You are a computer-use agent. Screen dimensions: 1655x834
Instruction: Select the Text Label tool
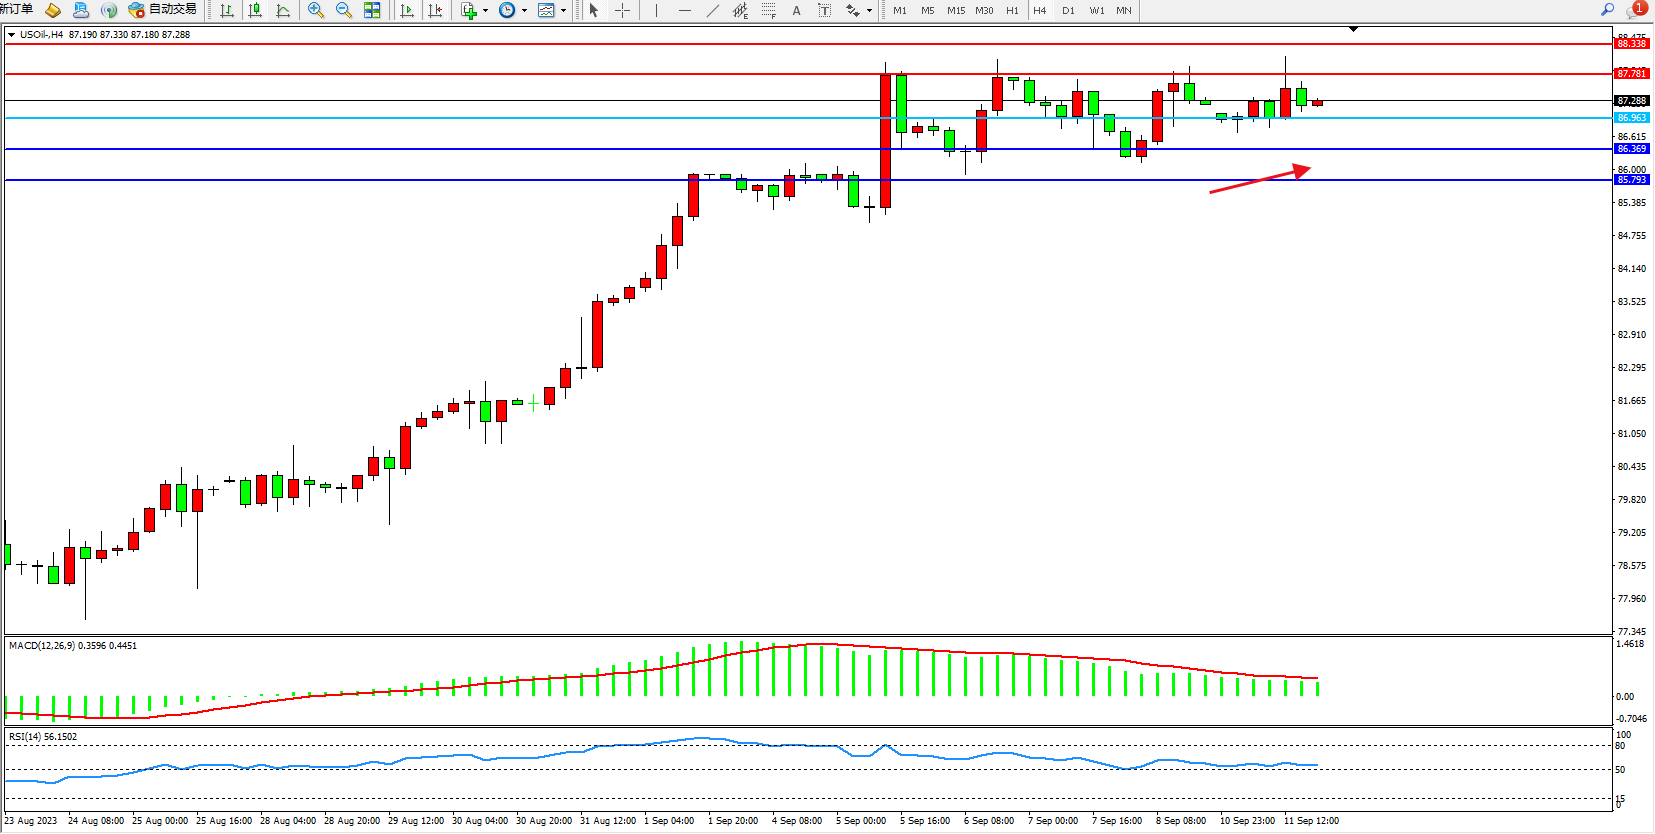click(x=824, y=10)
